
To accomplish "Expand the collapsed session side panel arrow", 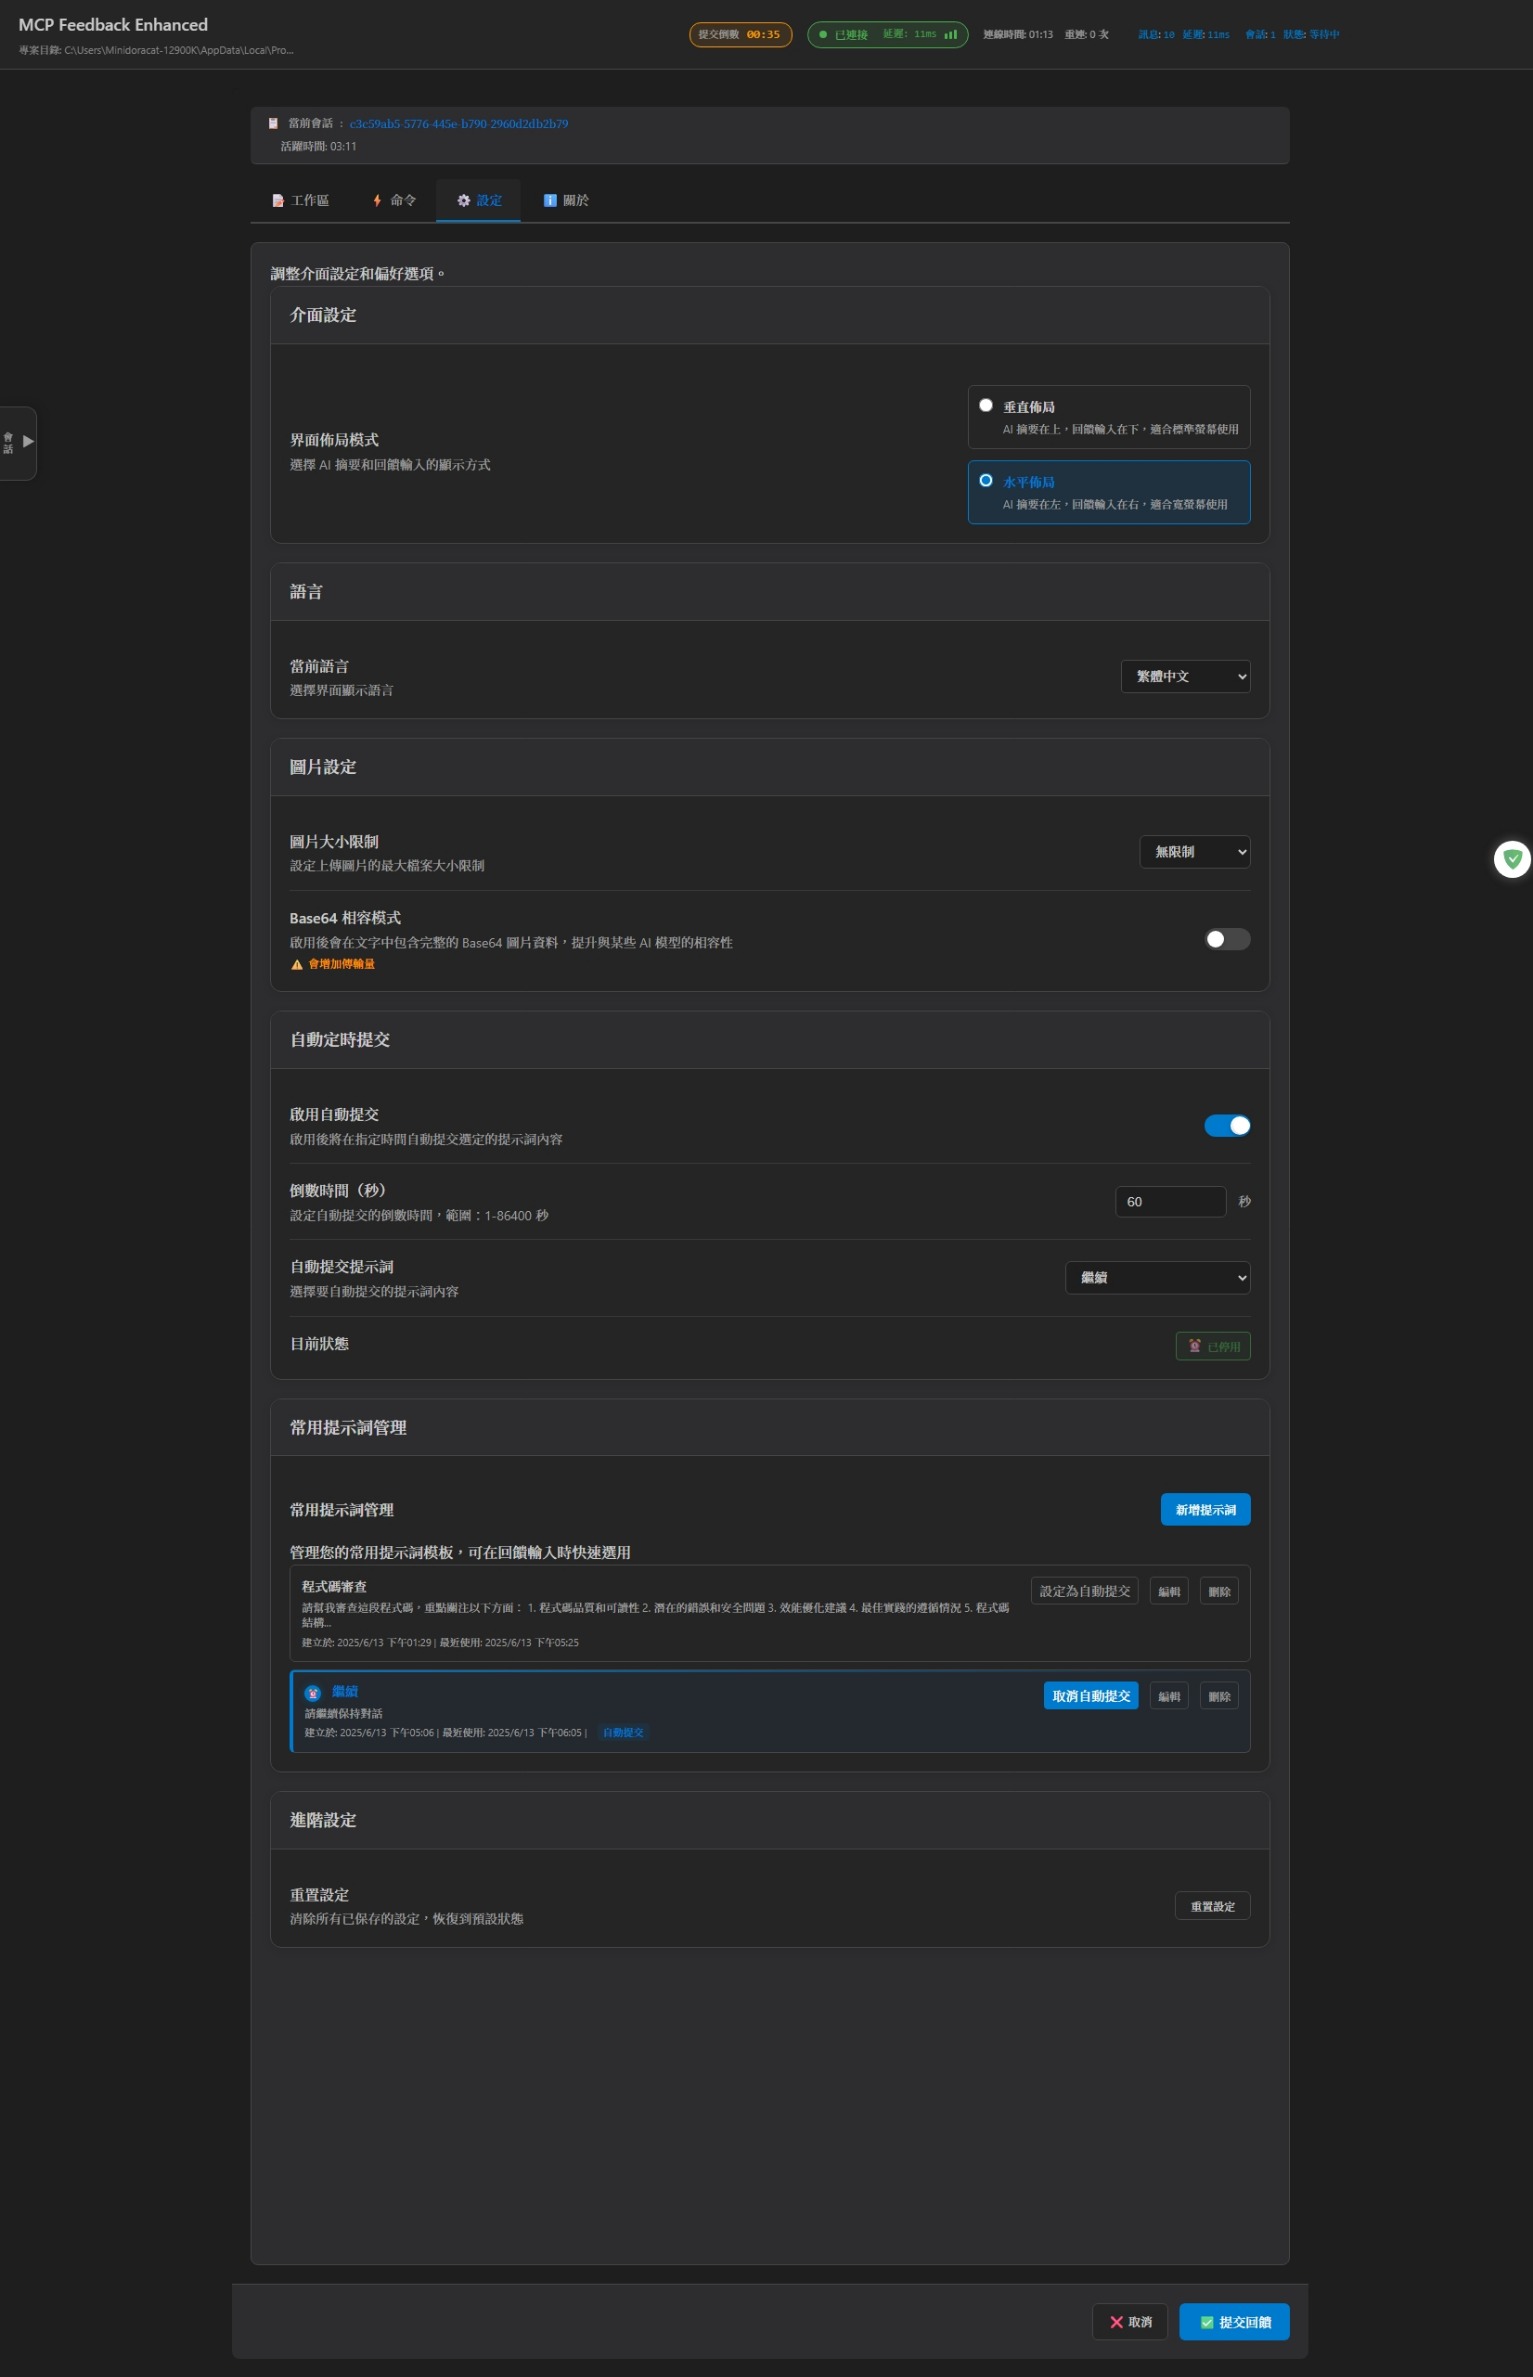I will [x=28, y=441].
